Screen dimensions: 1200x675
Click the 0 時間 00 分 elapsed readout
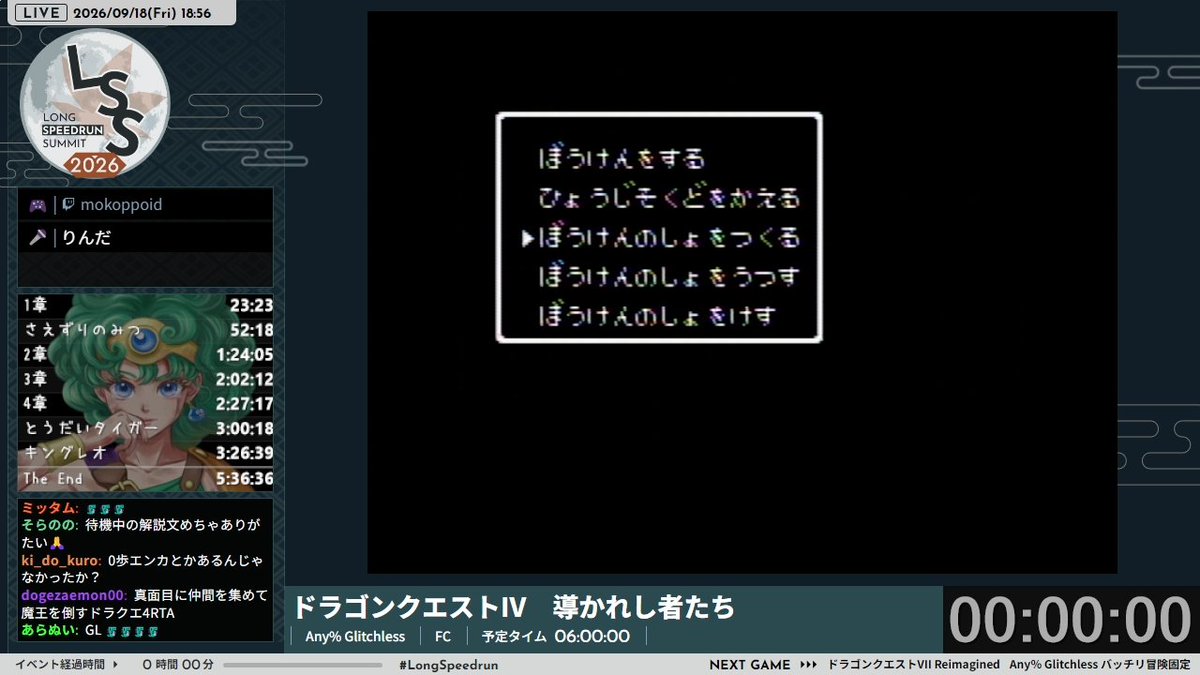tap(178, 665)
